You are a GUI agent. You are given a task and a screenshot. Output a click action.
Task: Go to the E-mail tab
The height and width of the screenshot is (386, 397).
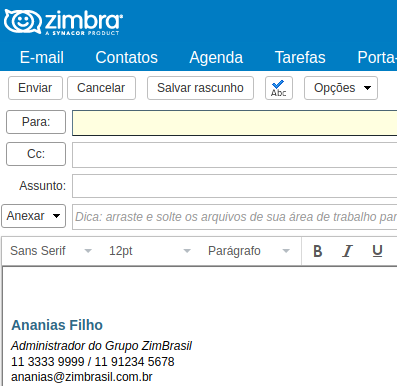(x=42, y=57)
